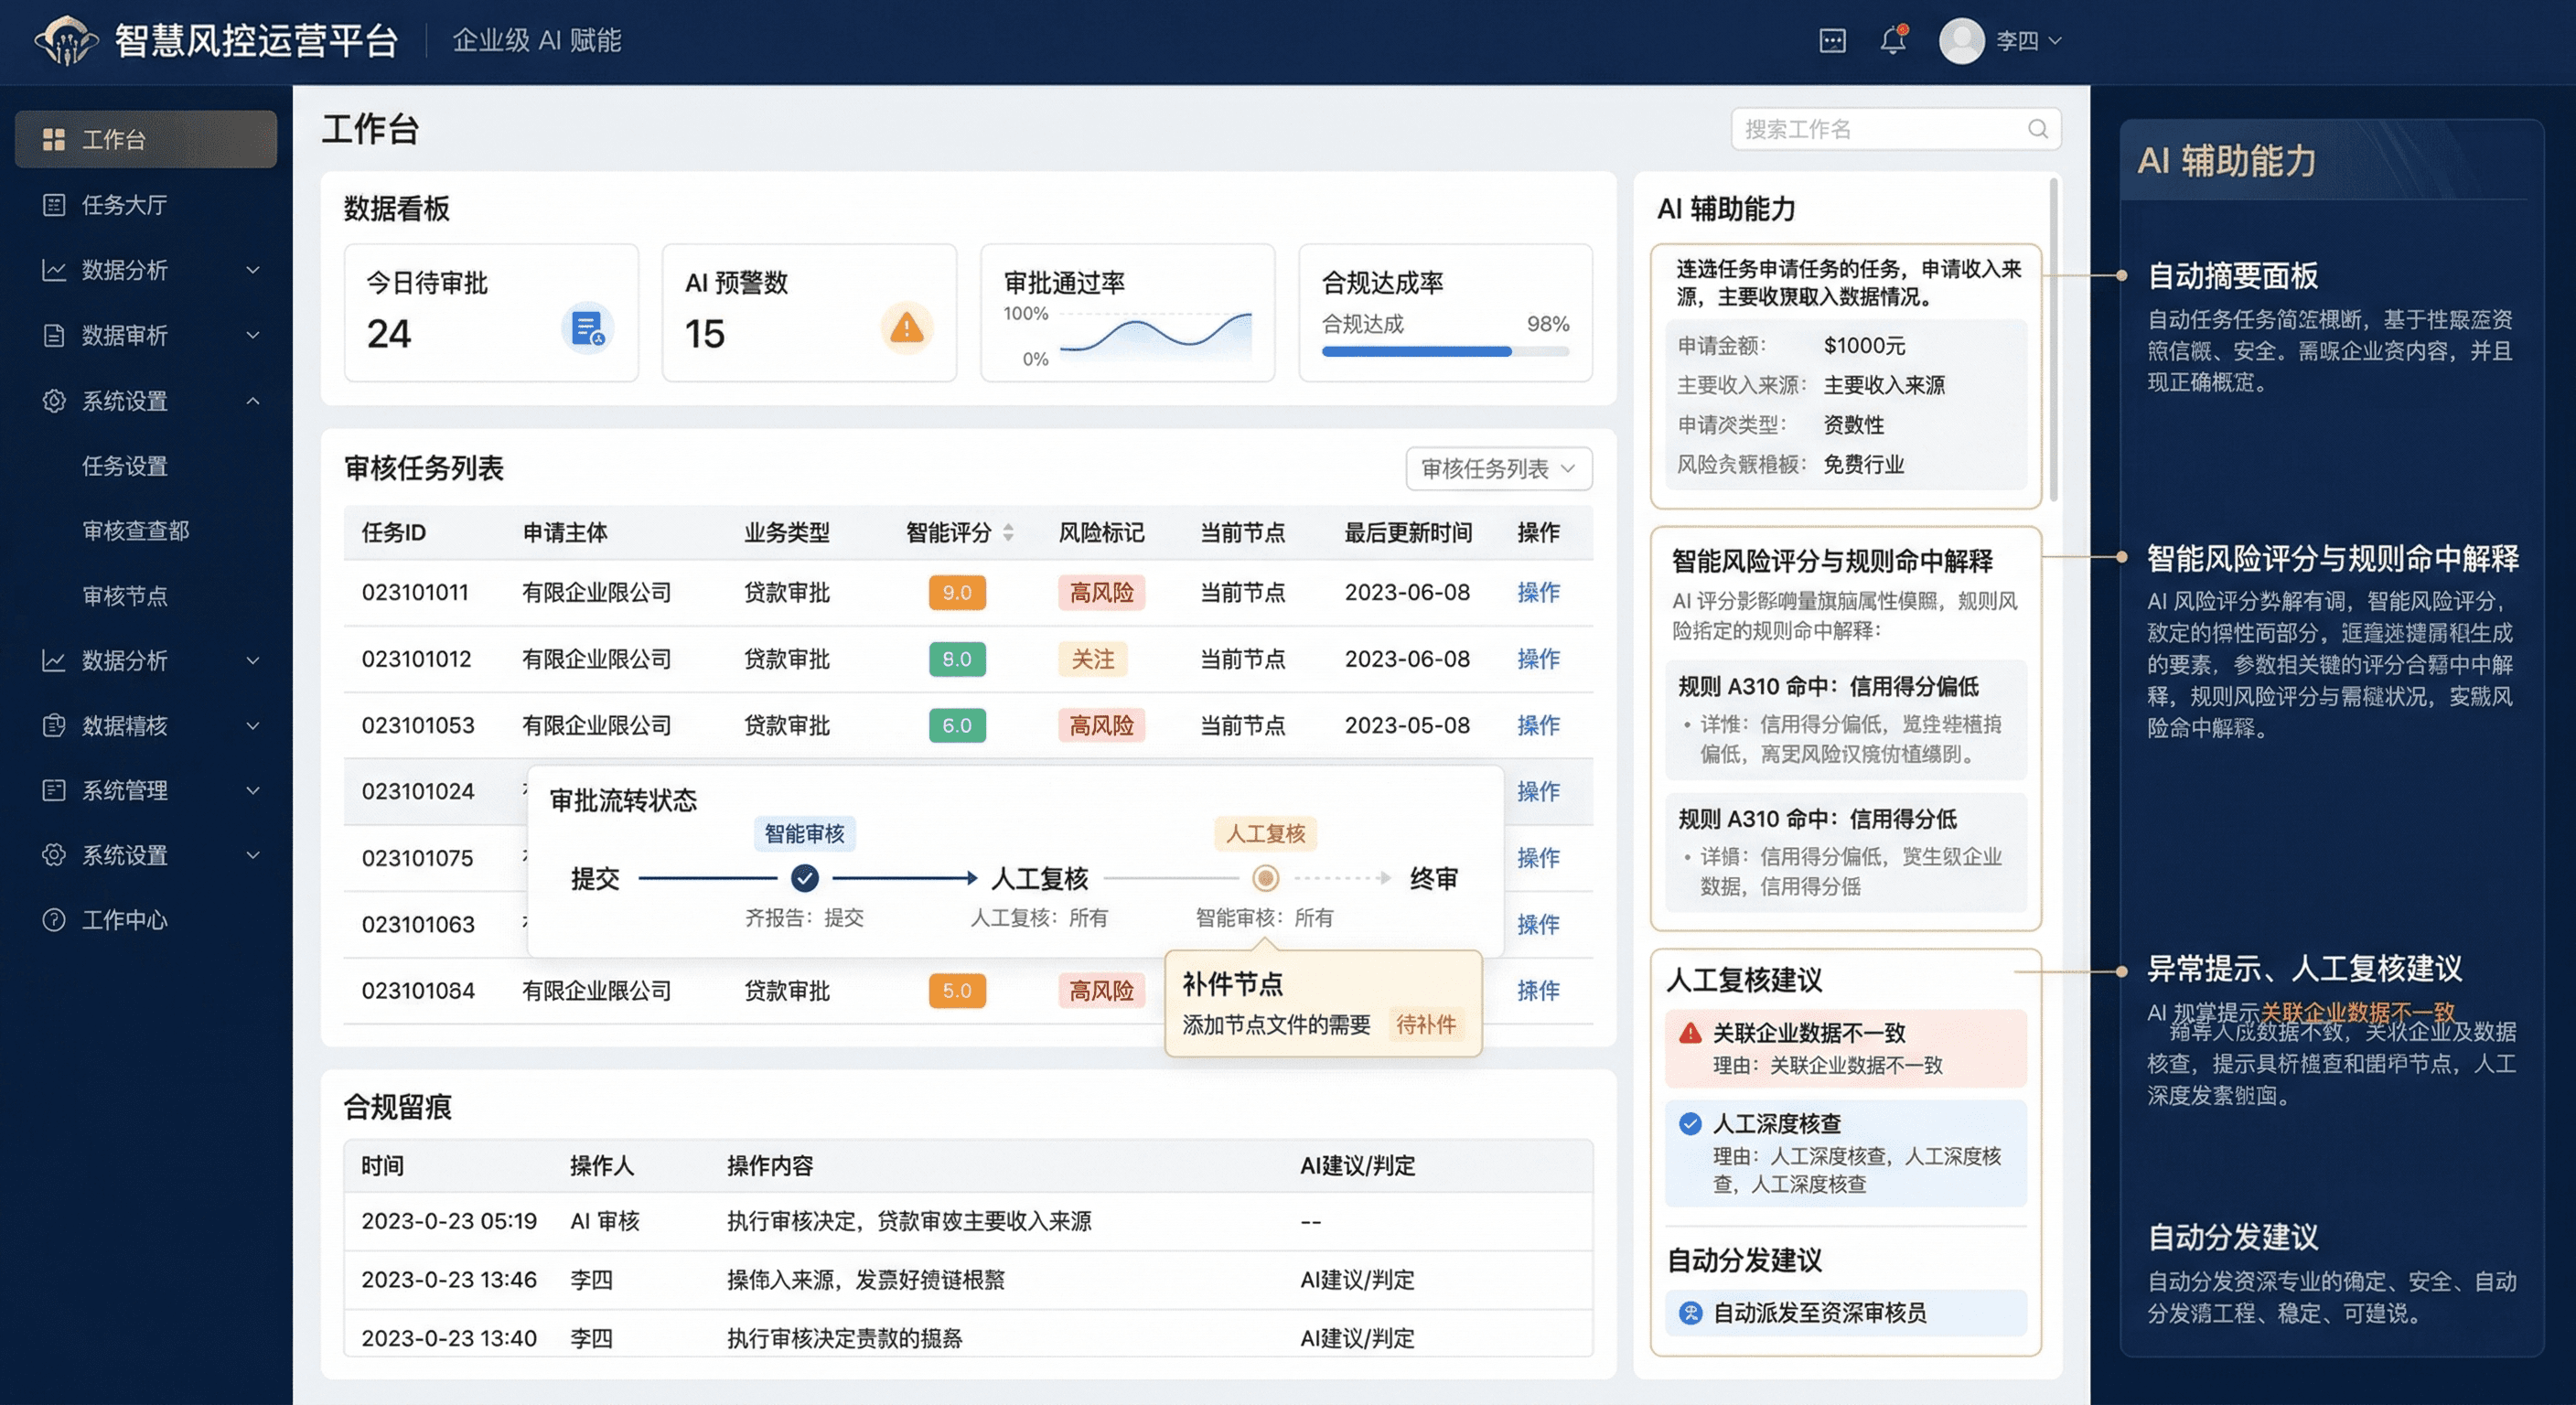Click the gear icon next to expanded 系统设置
This screenshot has width=2576, height=1405.
(54, 401)
